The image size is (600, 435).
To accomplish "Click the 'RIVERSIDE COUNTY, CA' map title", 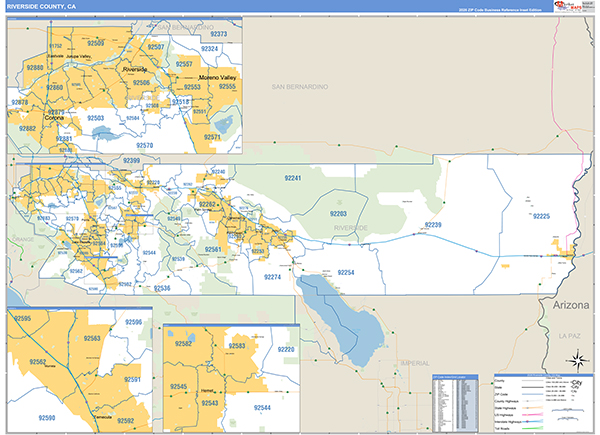I will pos(41,7).
